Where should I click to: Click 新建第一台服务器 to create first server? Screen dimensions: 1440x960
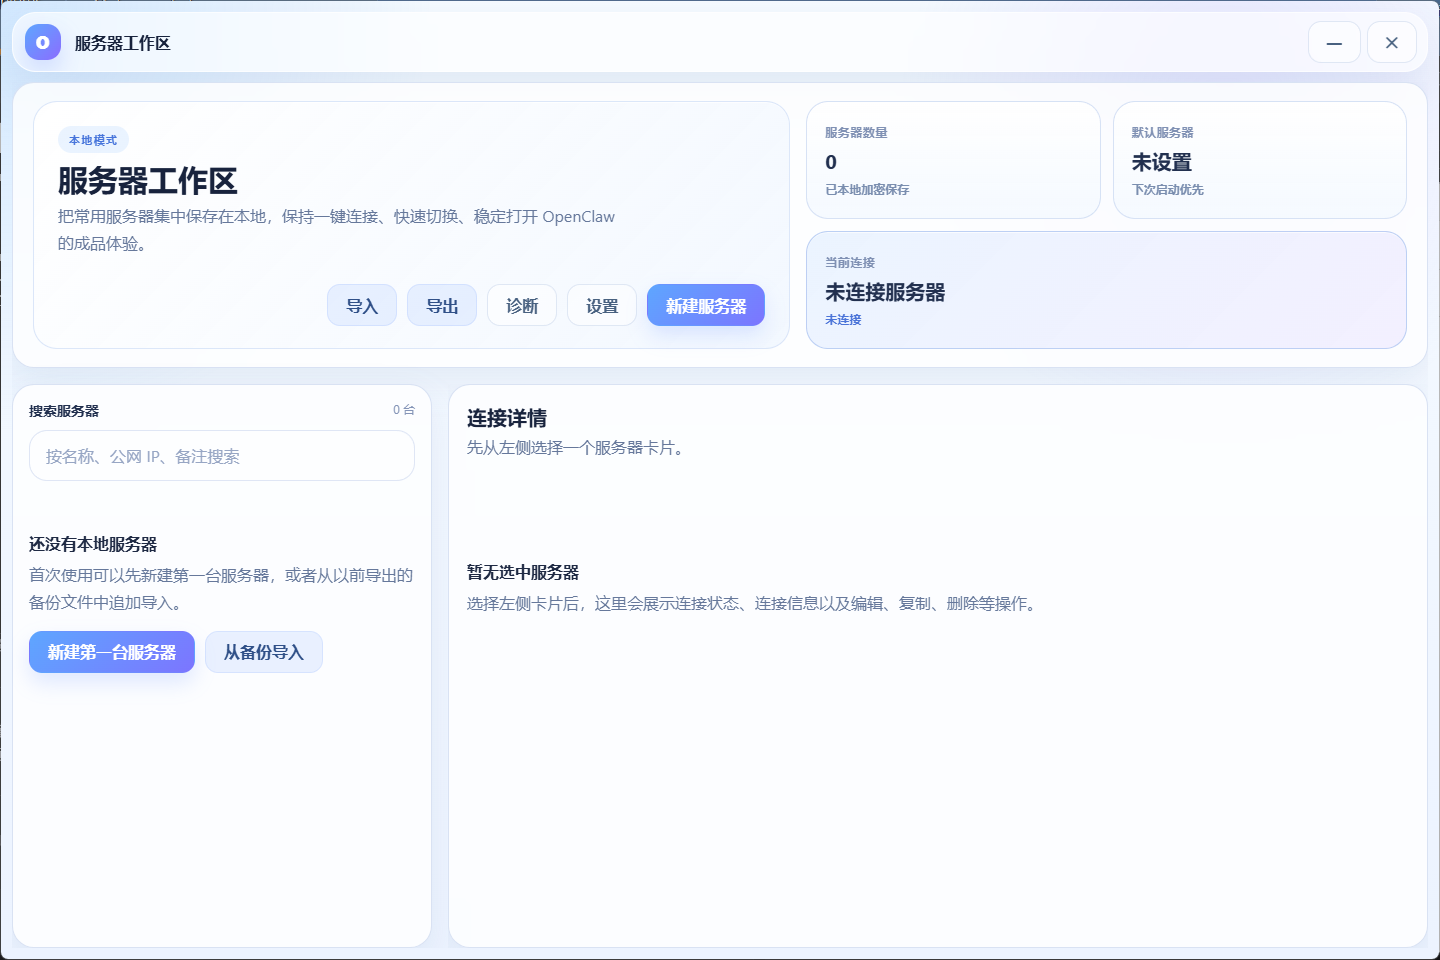[111, 651]
